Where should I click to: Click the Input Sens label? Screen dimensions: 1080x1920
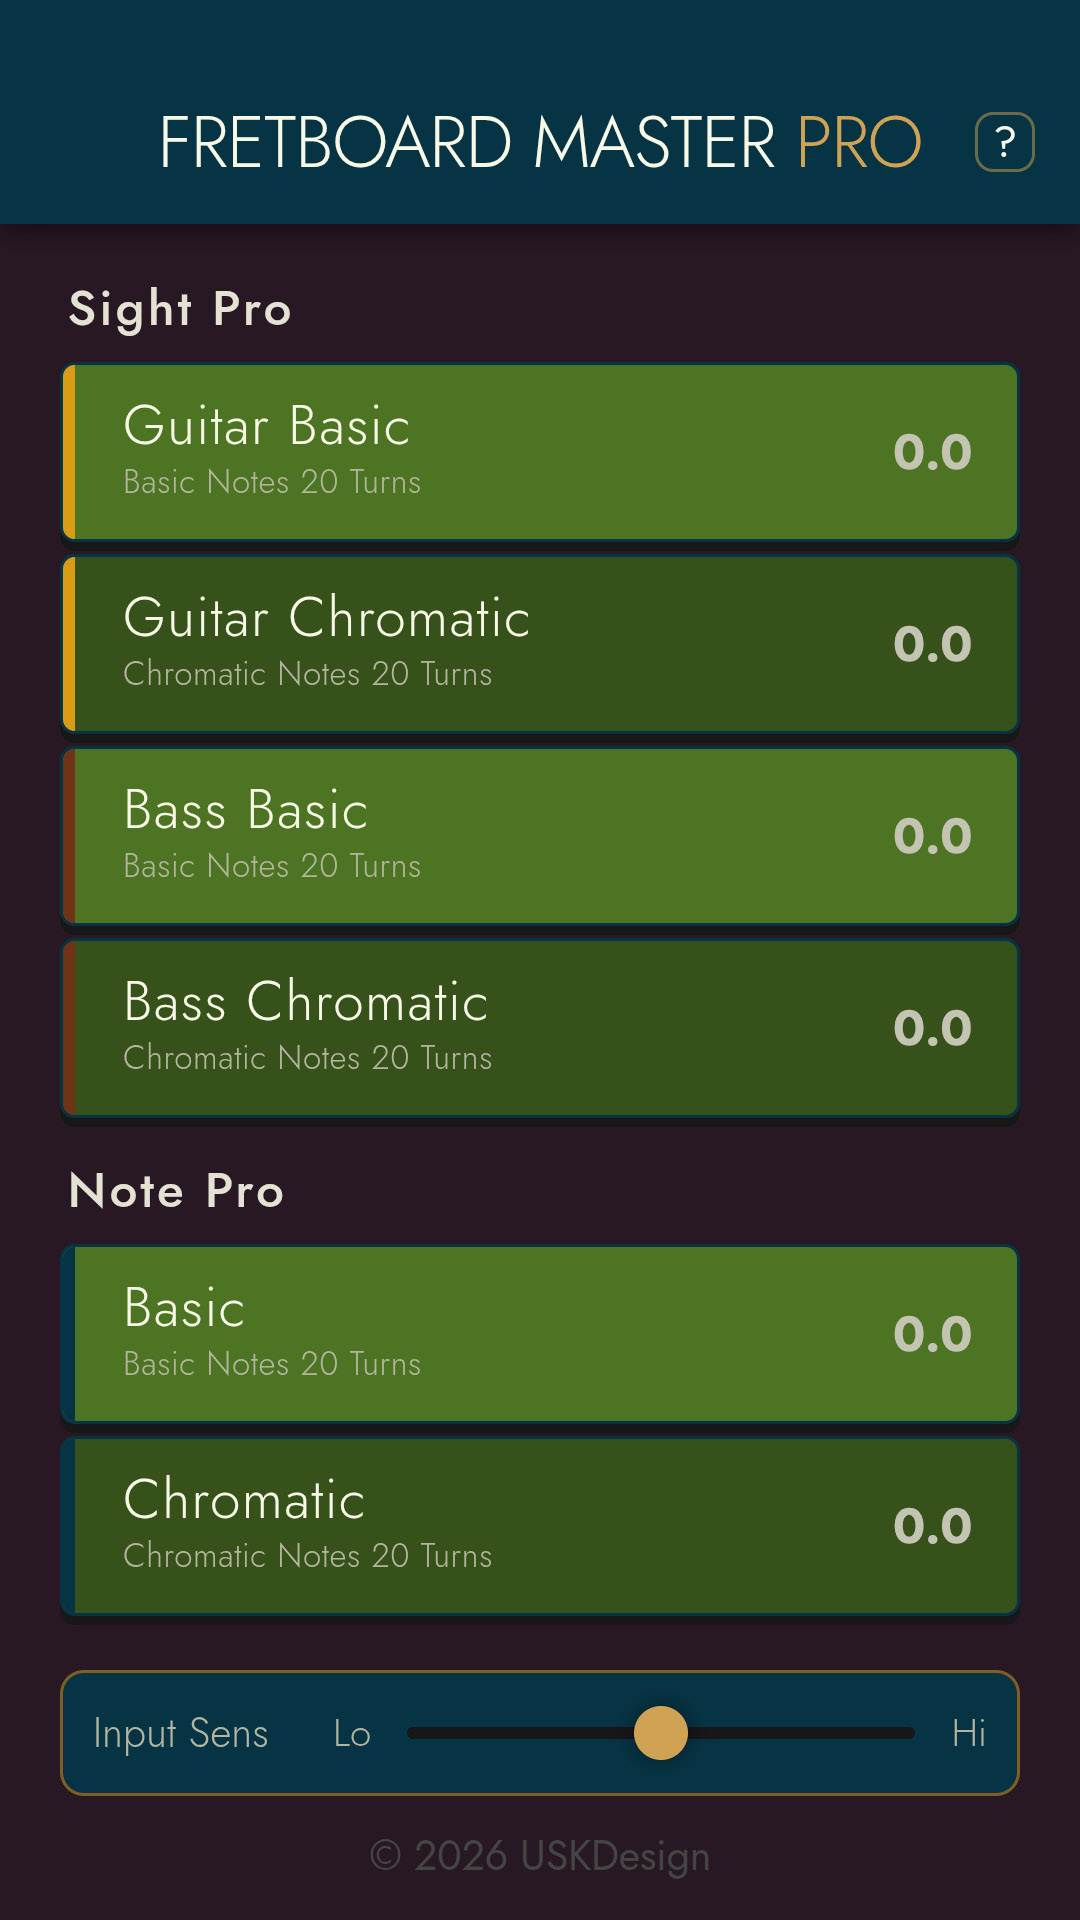tap(180, 1733)
